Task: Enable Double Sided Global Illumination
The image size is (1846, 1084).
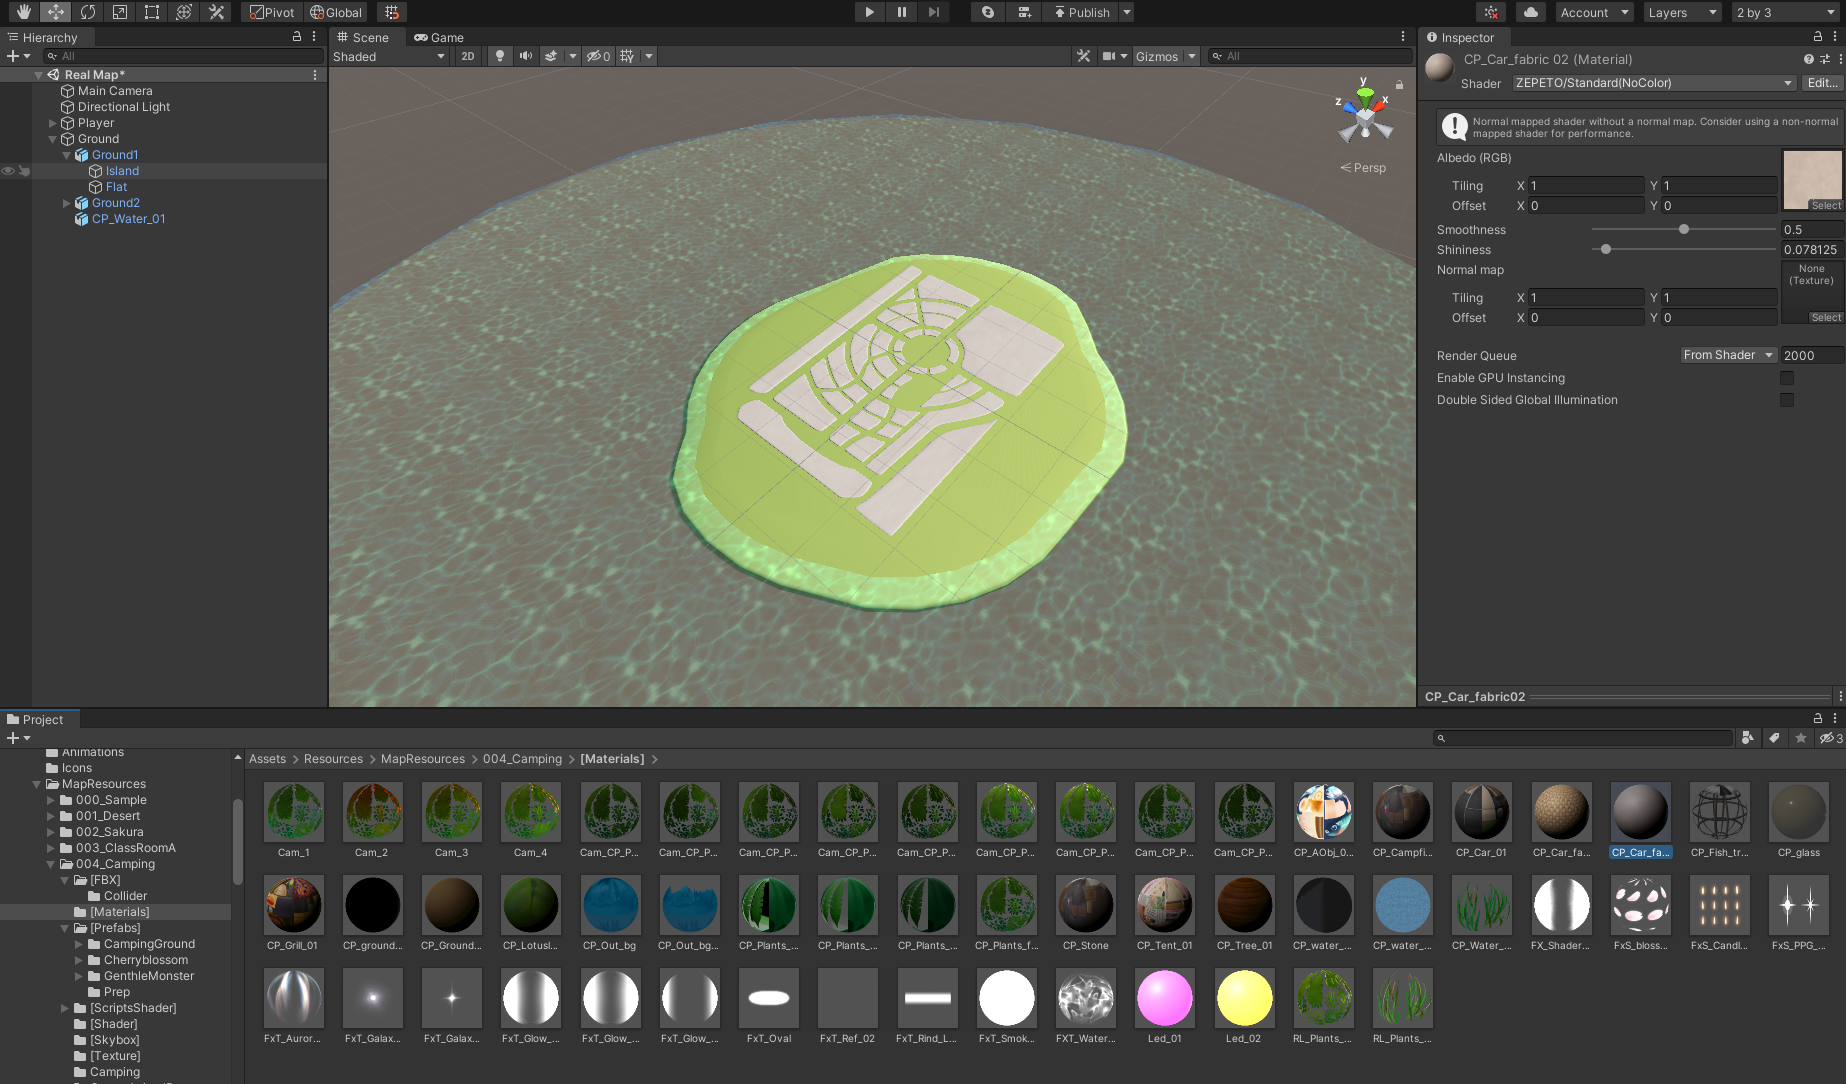Action: [1787, 400]
